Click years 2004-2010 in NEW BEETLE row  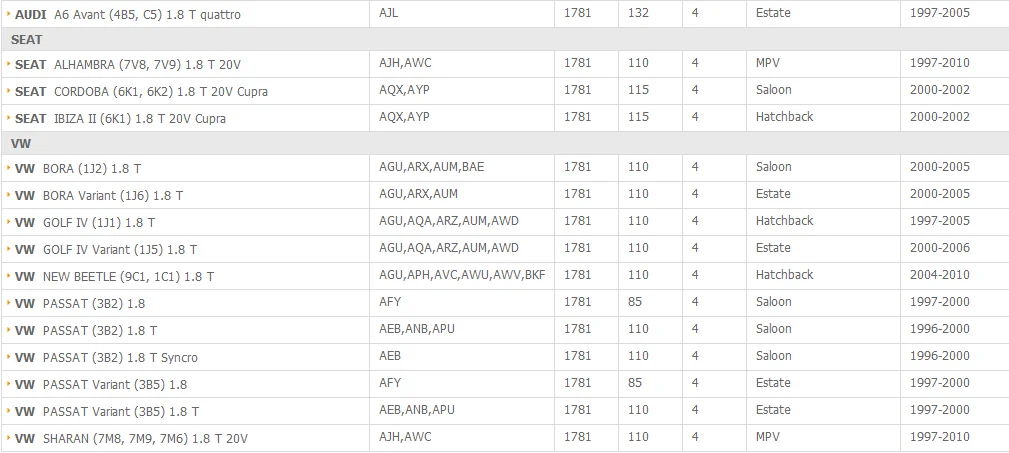940,275
